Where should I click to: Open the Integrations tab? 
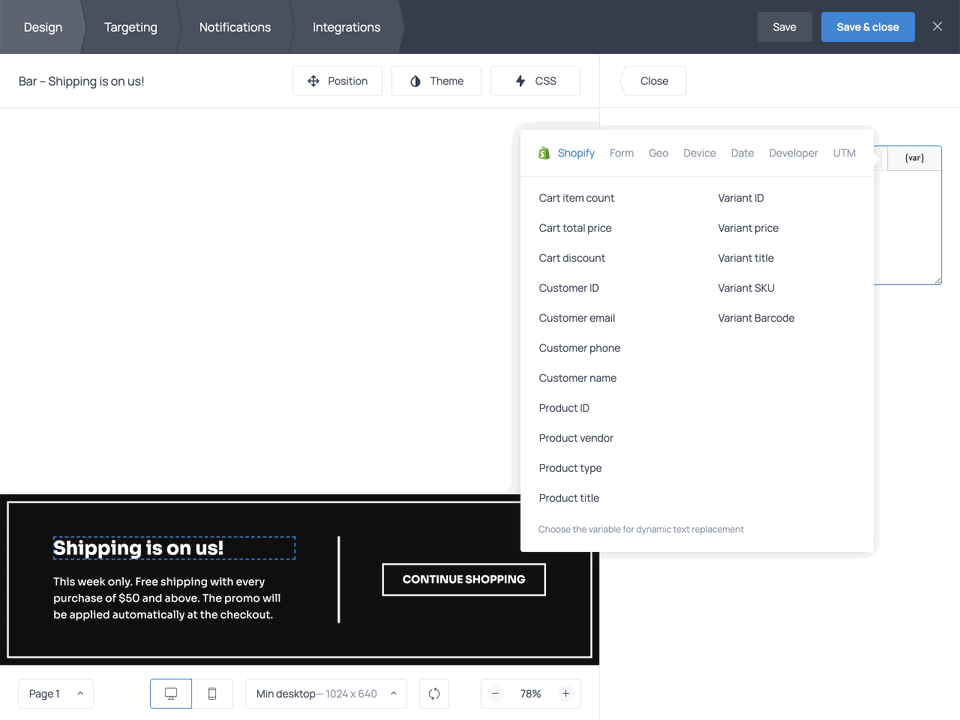346,27
